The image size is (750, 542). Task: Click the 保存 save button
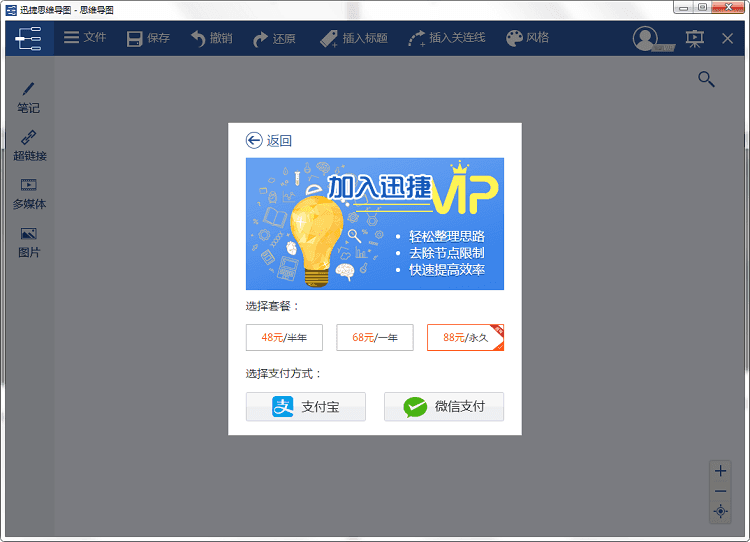pyautogui.click(x=148, y=38)
